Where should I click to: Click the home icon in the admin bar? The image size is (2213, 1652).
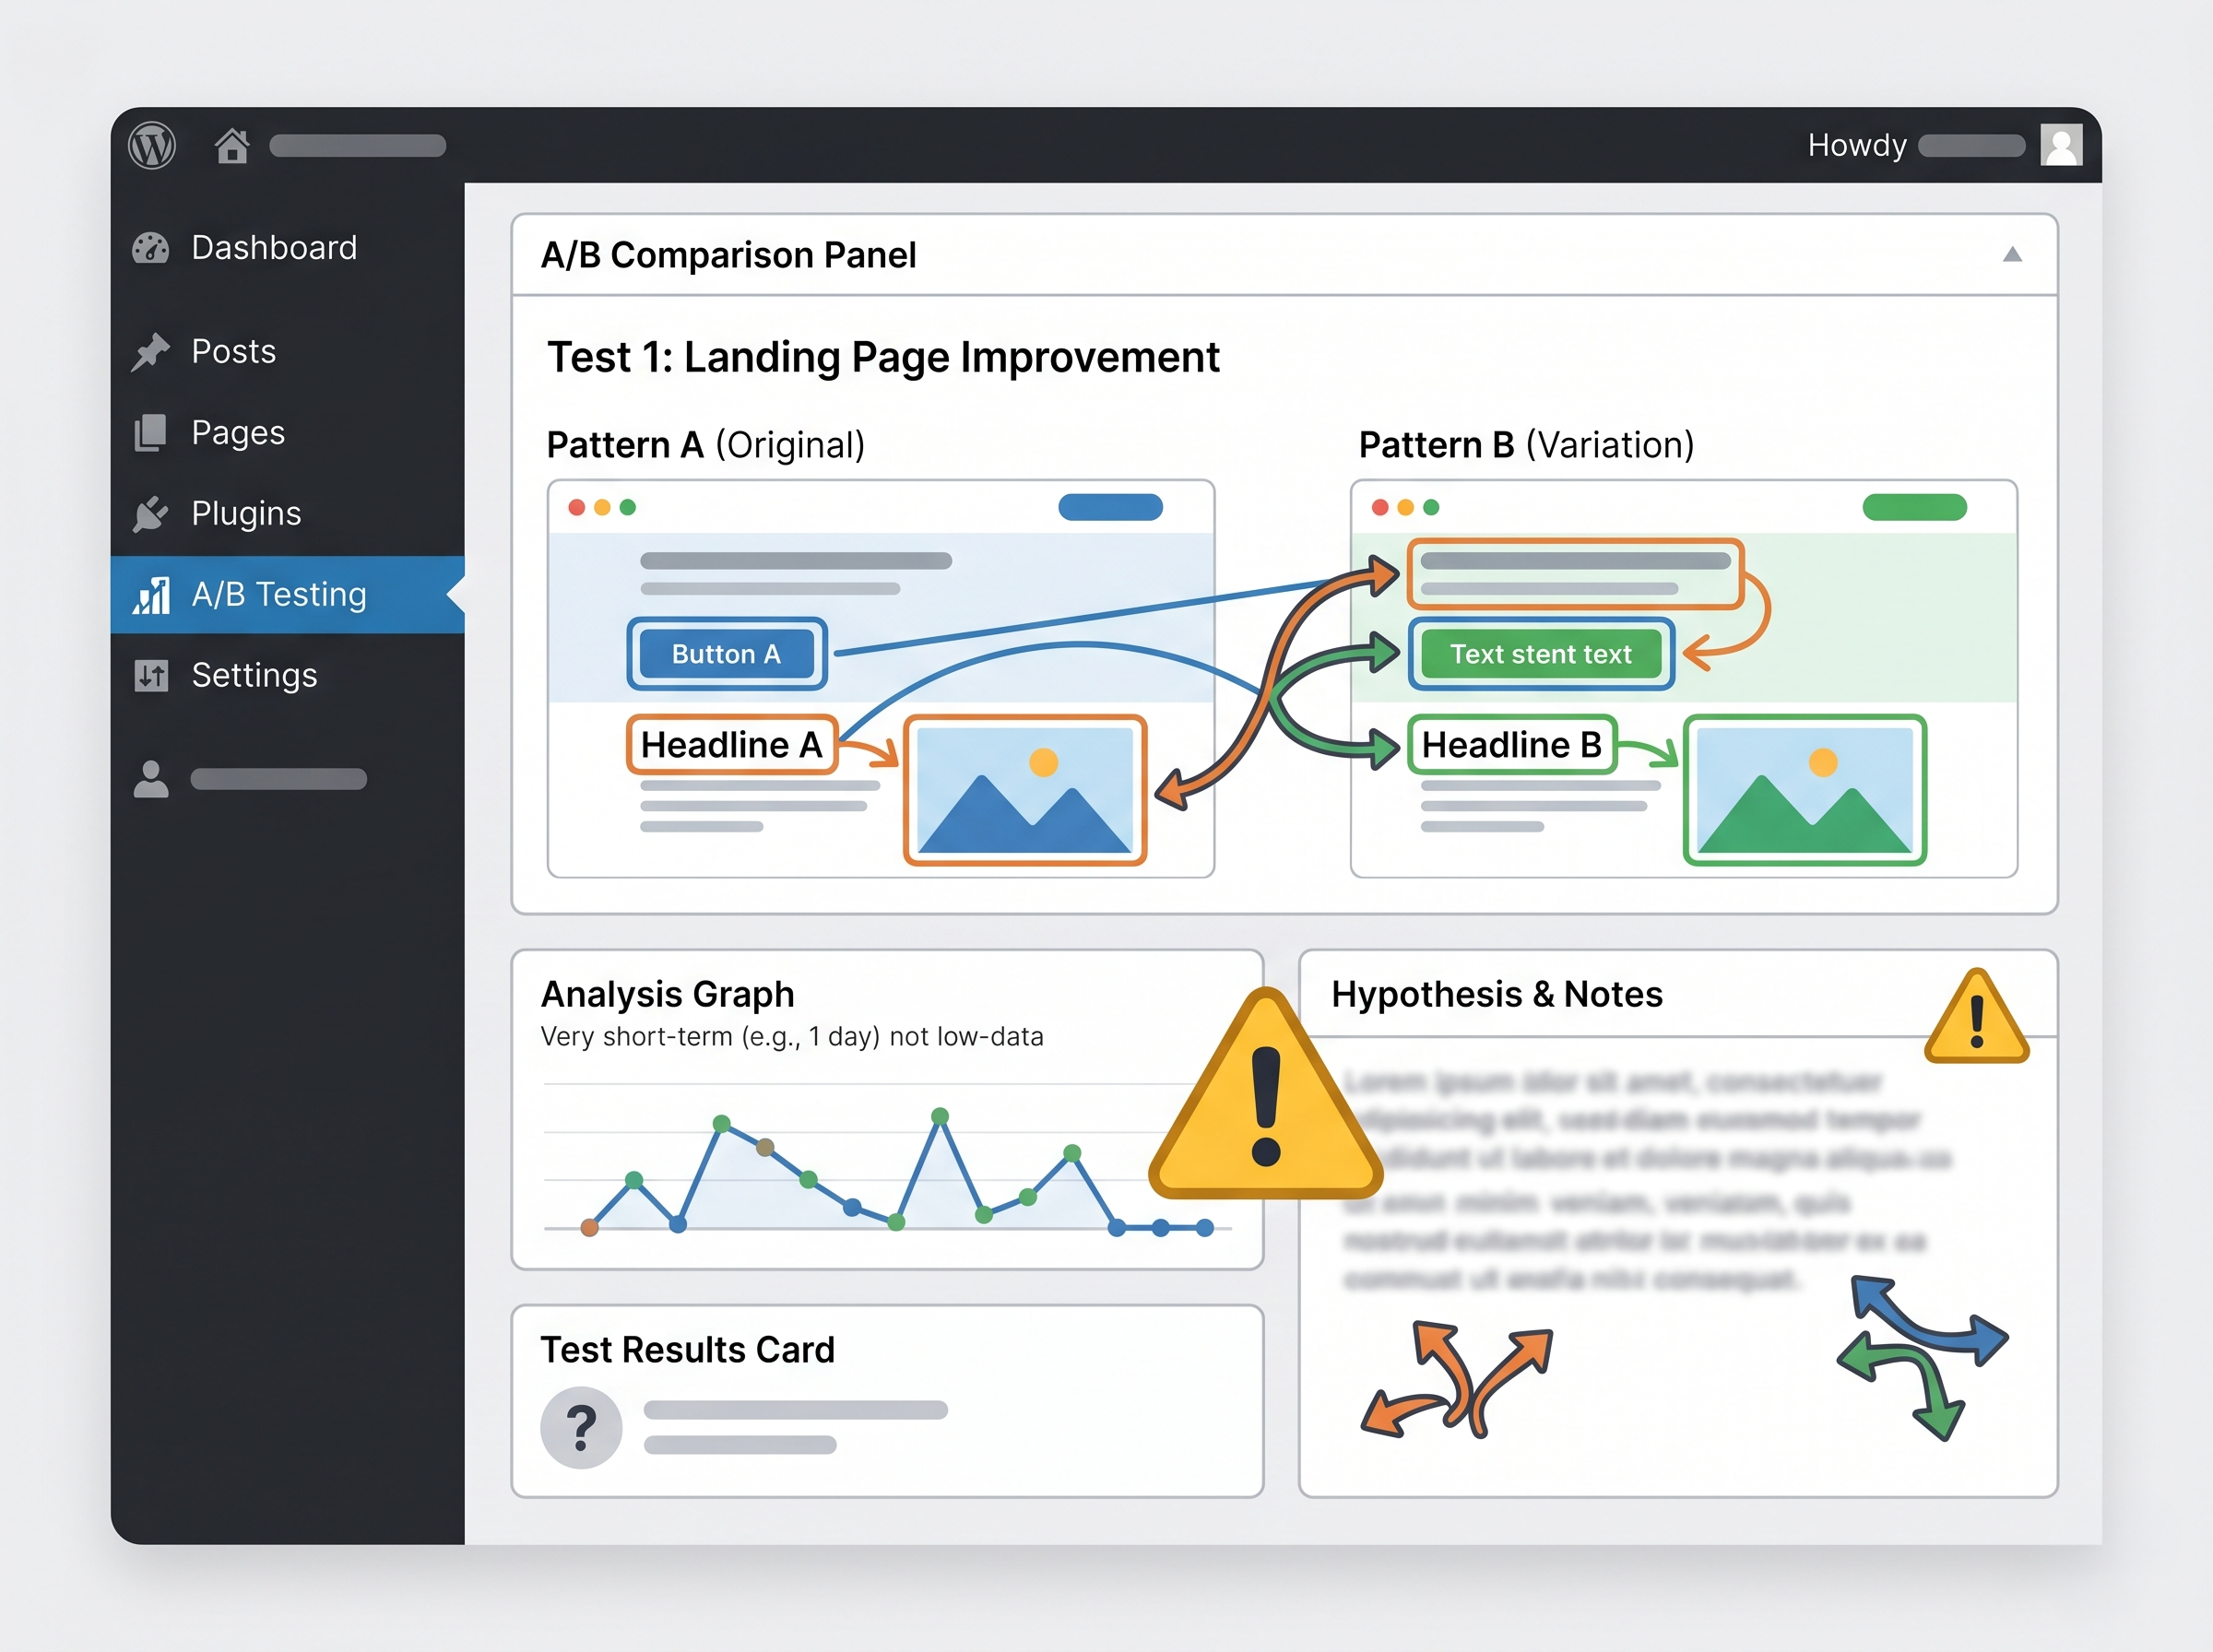click(232, 146)
